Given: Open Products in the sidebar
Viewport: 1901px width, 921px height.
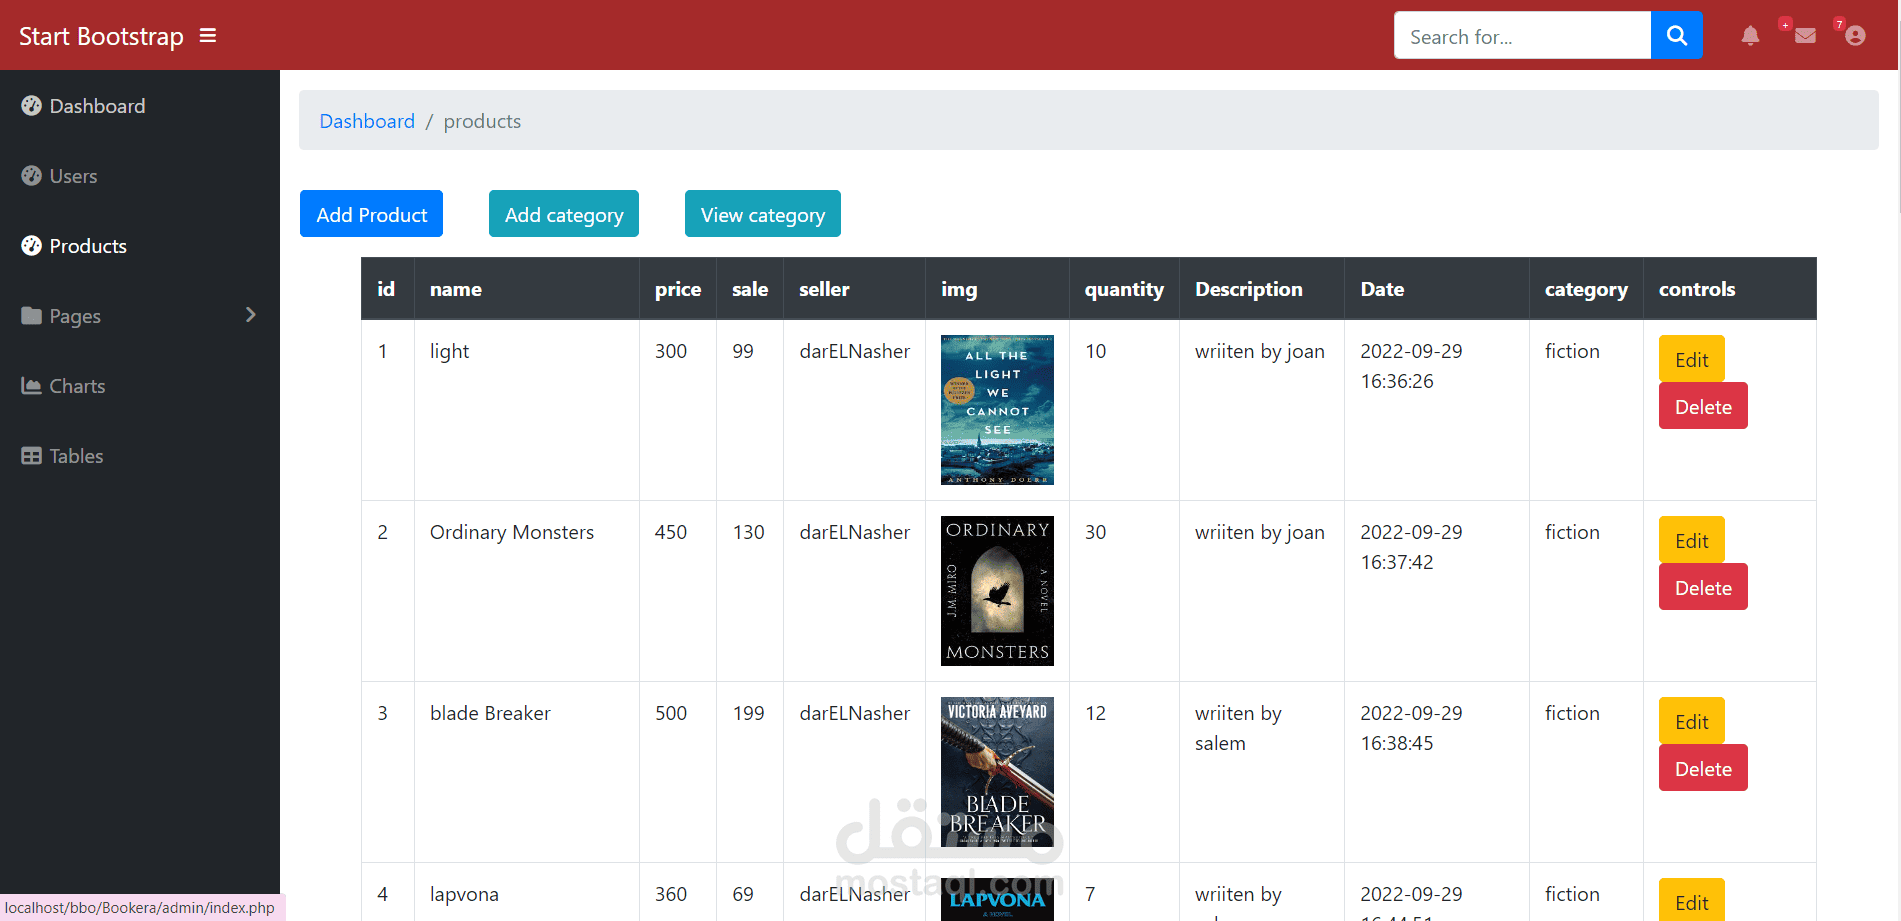Looking at the screenshot, I should pos(140,245).
